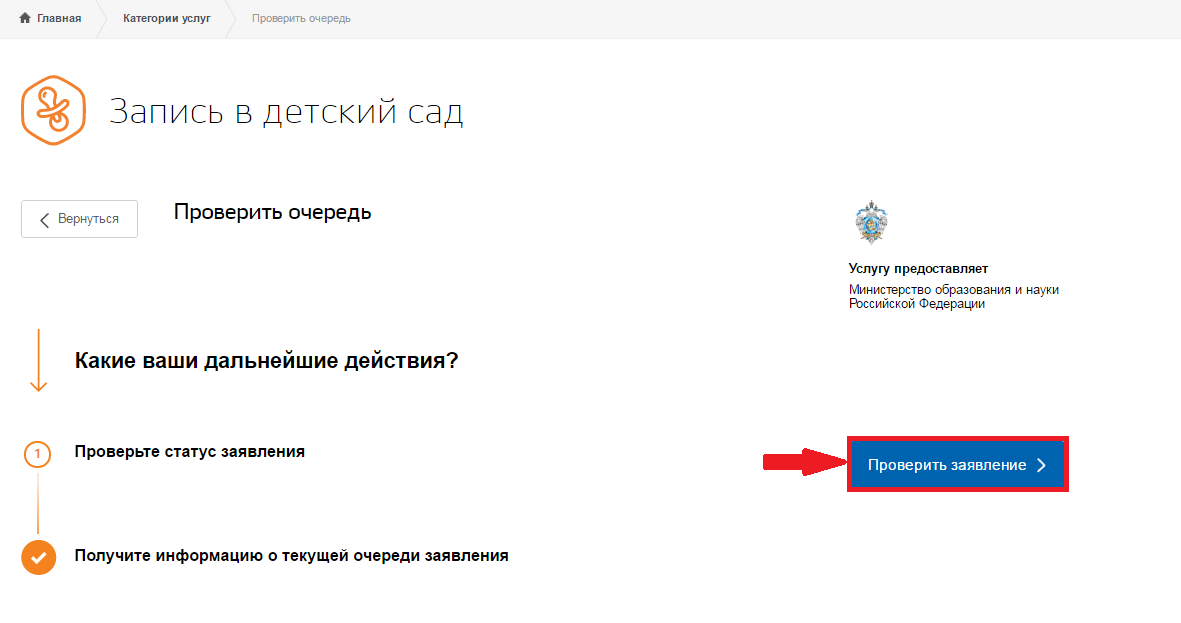Click the 'Запись в детский сад' title
This screenshot has height=623, width=1181.
pyautogui.click(x=286, y=112)
